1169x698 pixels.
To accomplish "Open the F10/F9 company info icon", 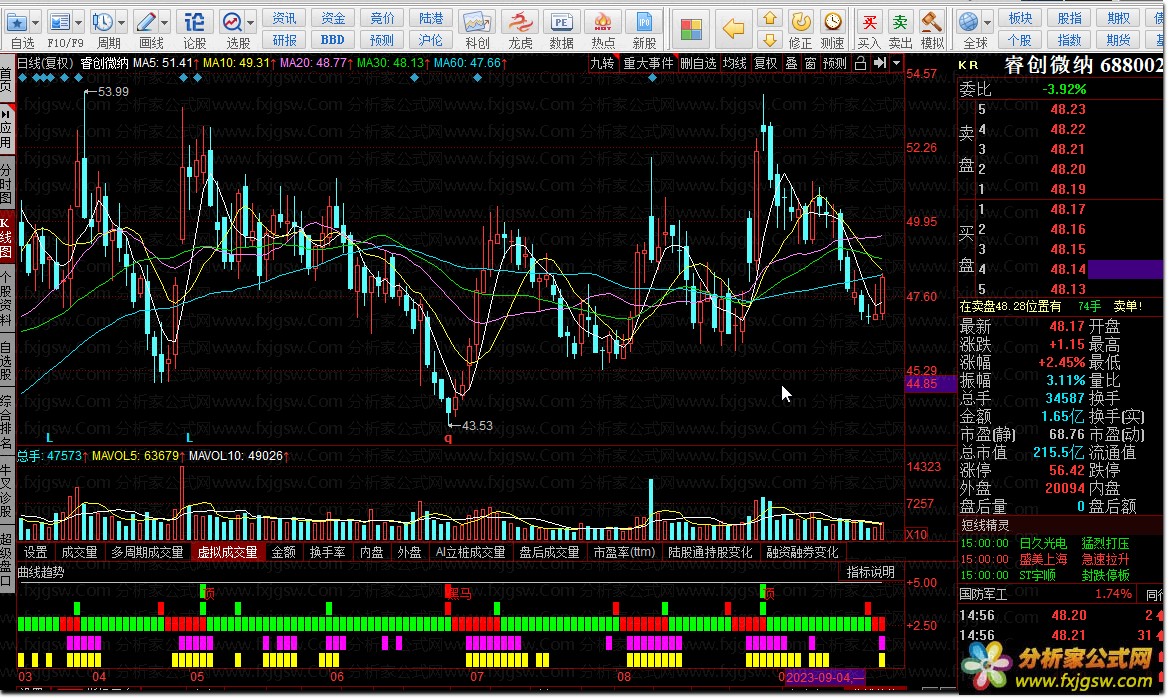I will click(x=60, y=22).
